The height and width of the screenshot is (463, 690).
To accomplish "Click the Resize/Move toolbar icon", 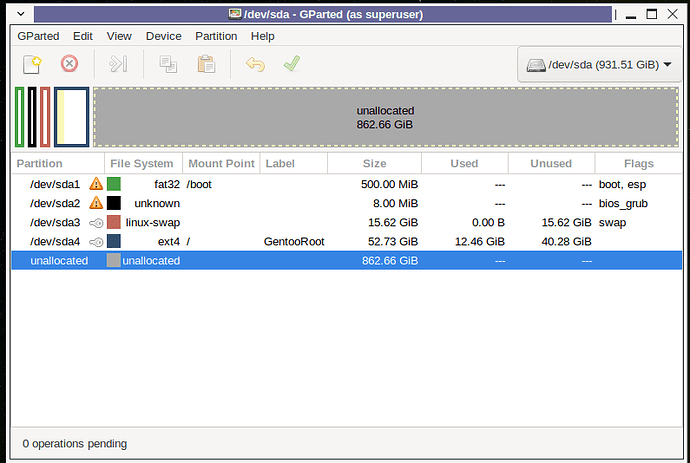I will (x=118, y=64).
